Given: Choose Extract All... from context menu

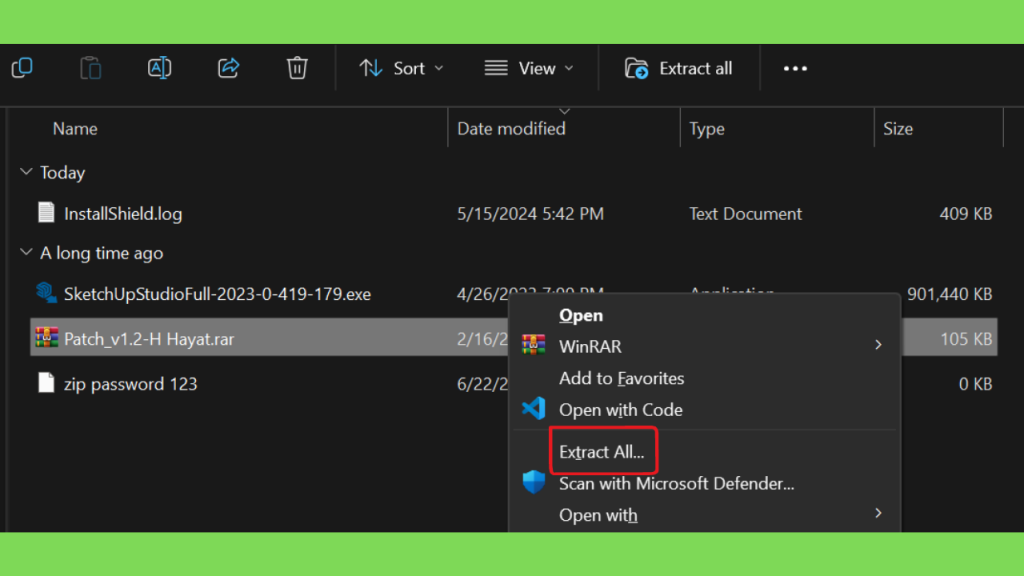Looking at the screenshot, I should tap(602, 453).
